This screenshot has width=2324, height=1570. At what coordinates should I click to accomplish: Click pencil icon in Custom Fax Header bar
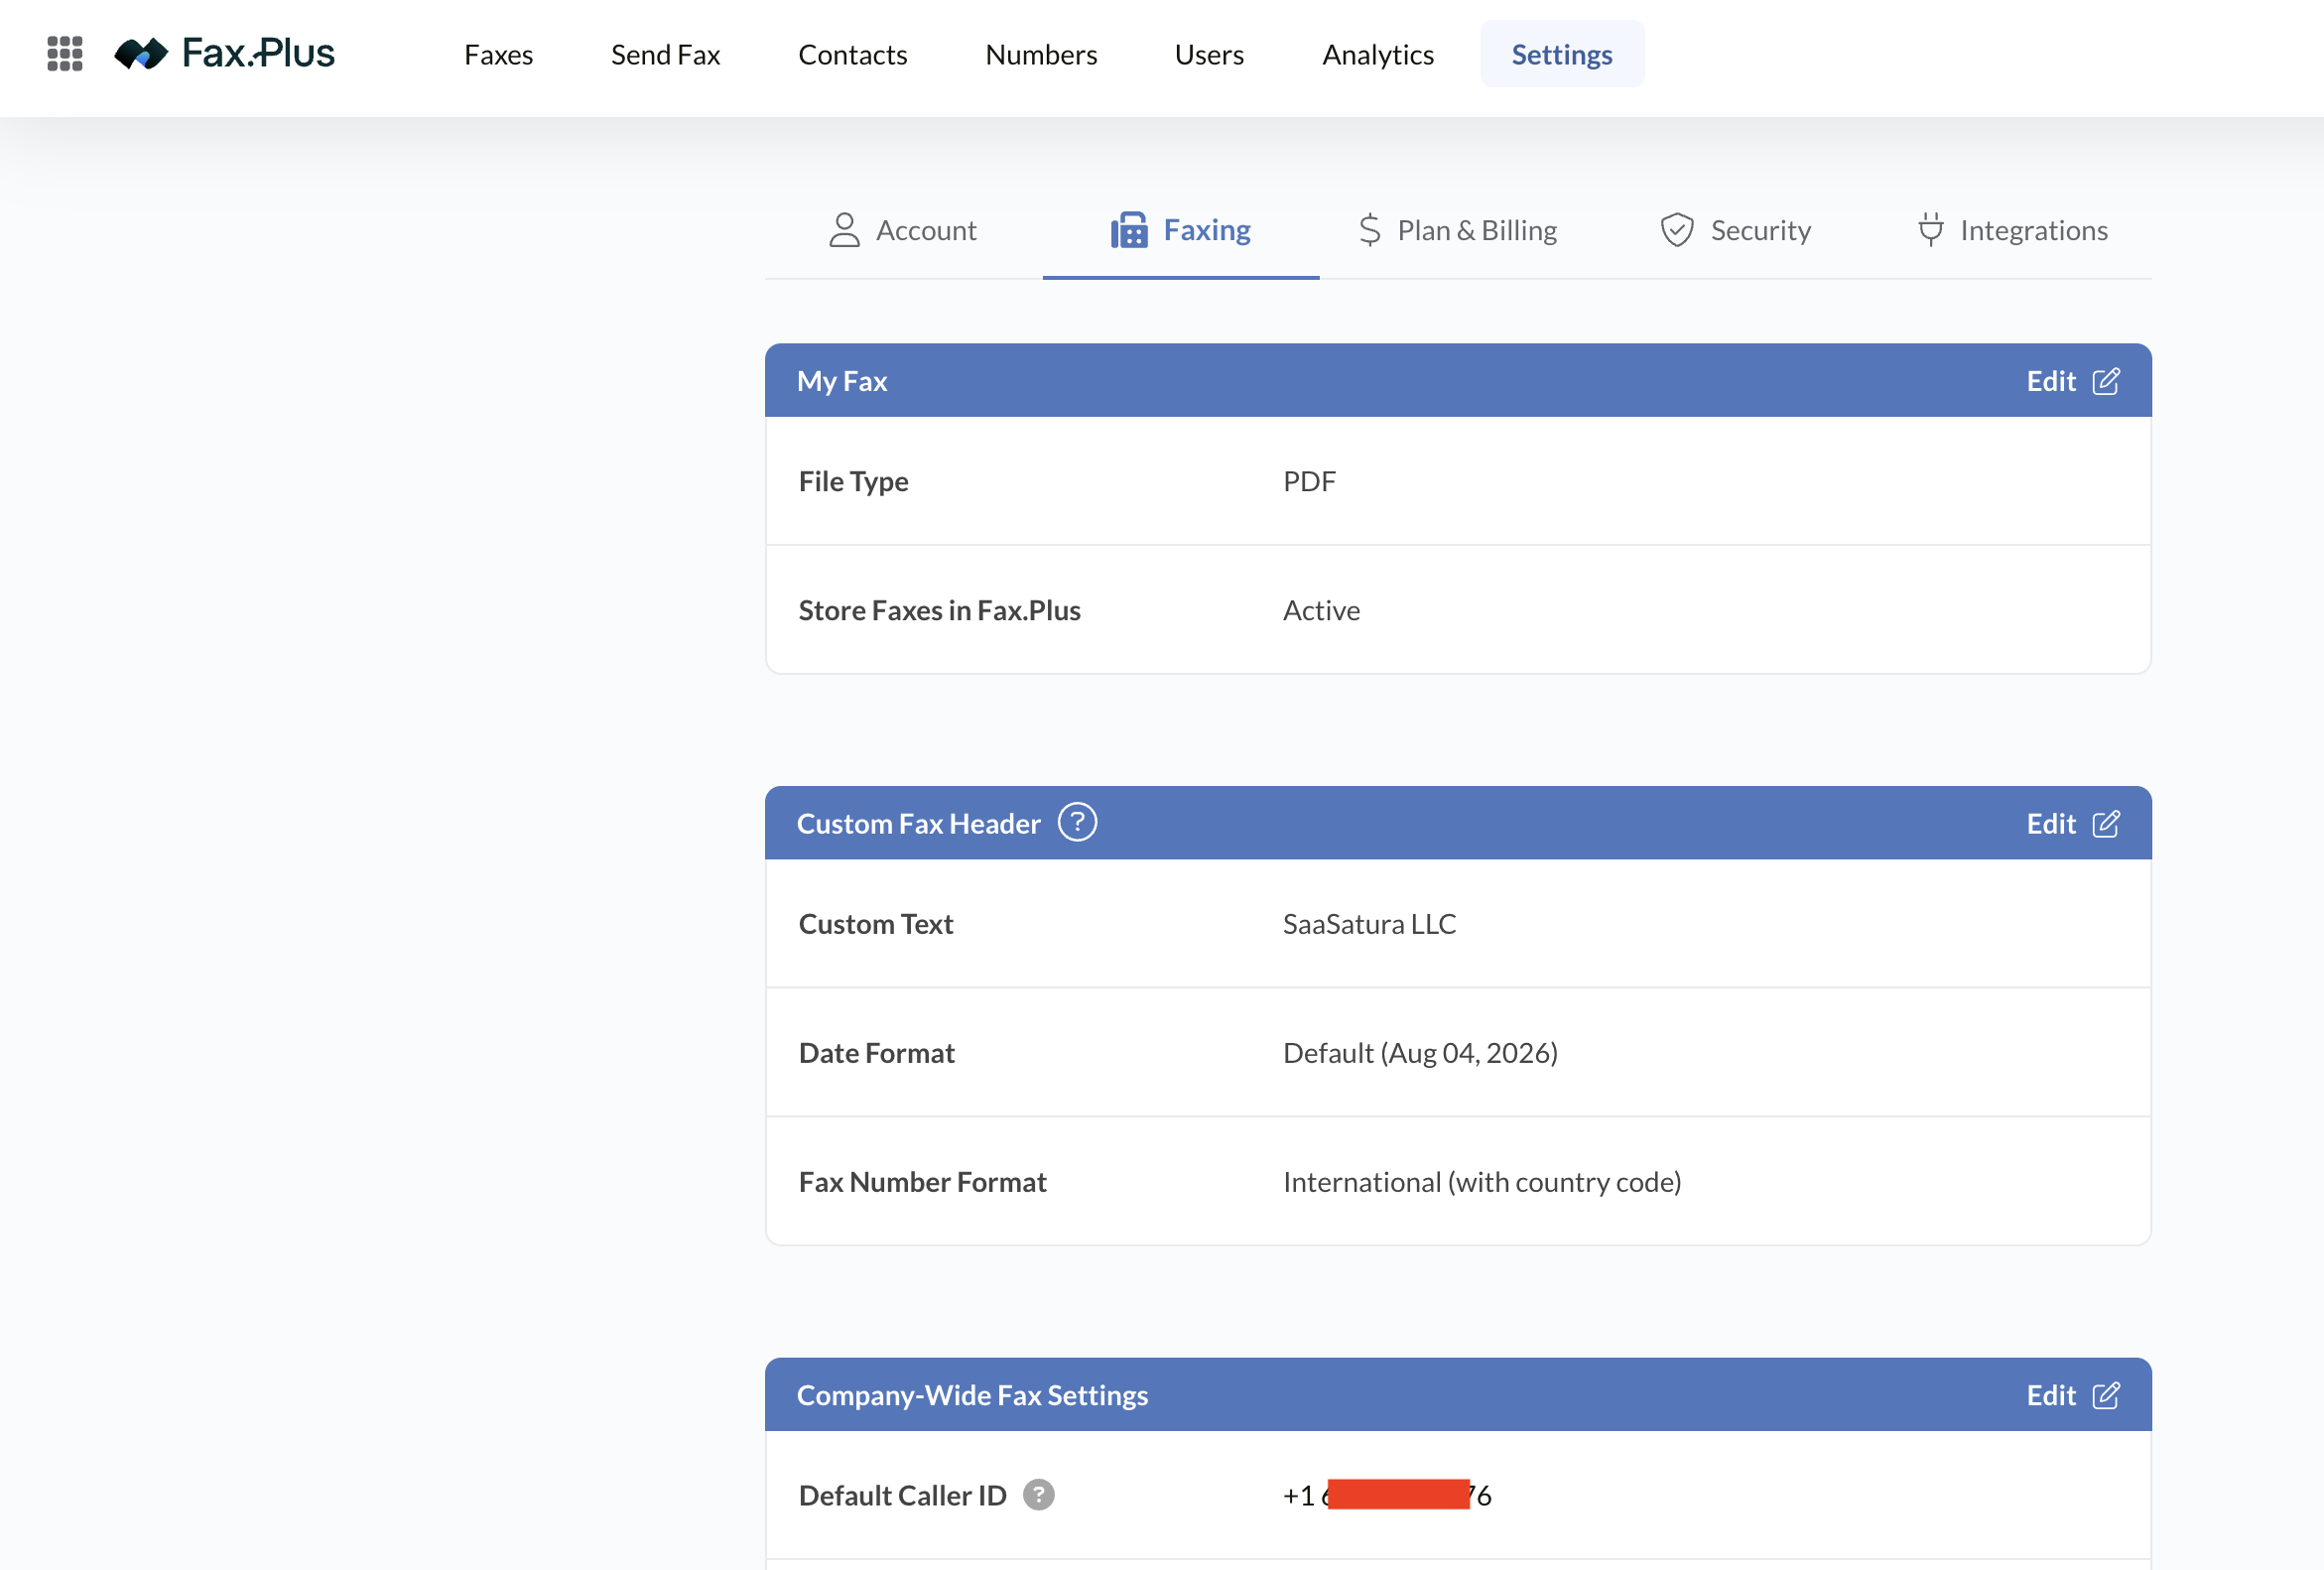2105,823
